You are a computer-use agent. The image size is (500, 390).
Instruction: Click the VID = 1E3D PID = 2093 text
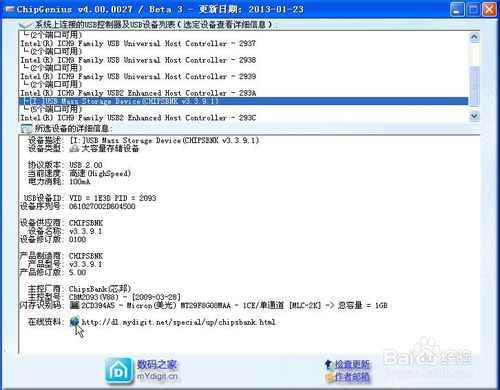point(113,198)
